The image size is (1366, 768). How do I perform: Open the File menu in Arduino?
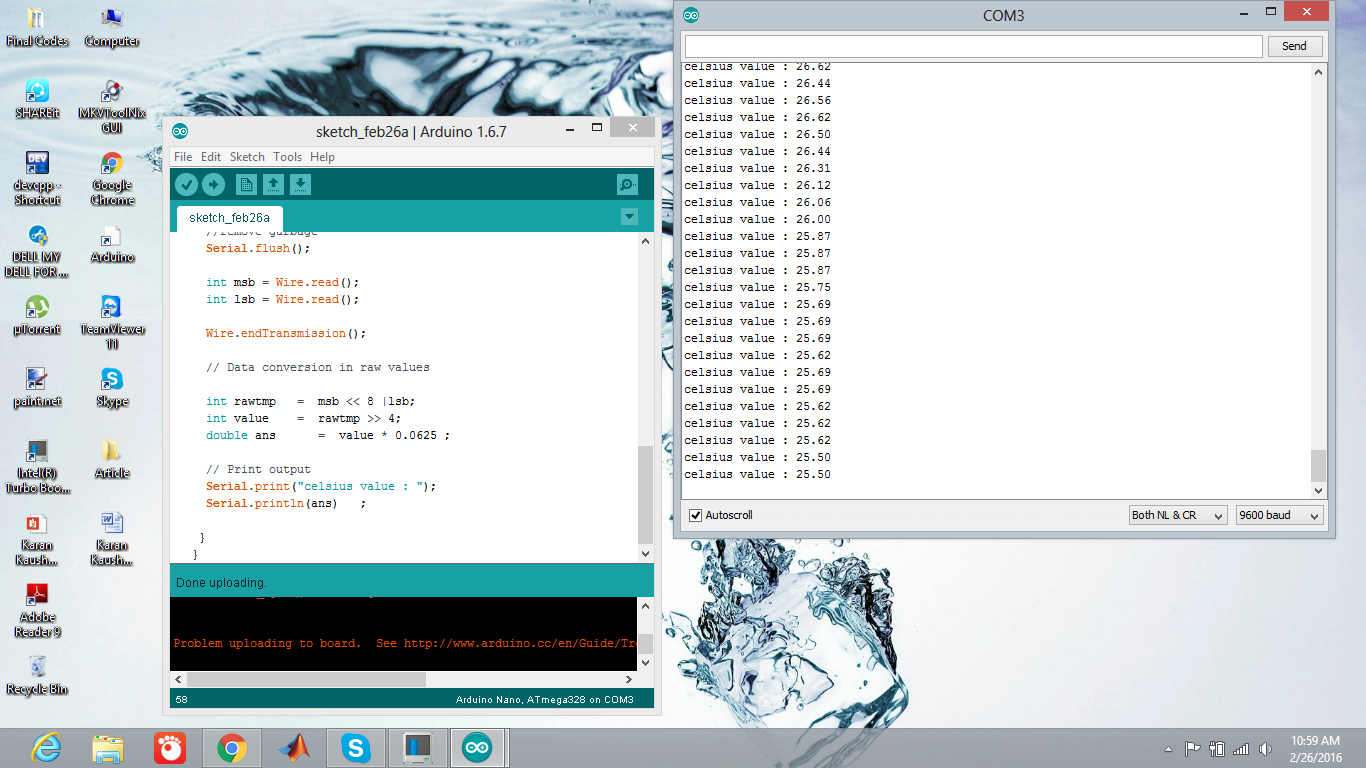coord(183,157)
